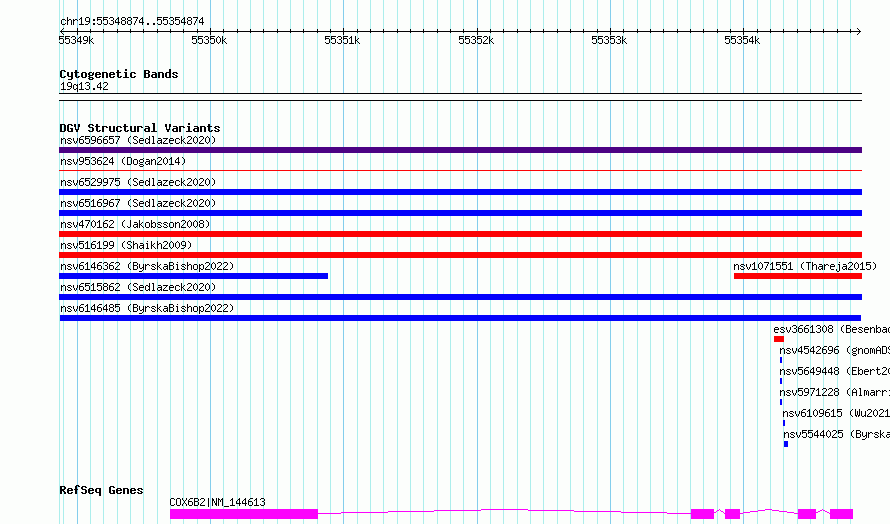This screenshot has width=890, height=524.
Task: Select the nsv5971228 Almarri variant label
Action: tap(834, 392)
